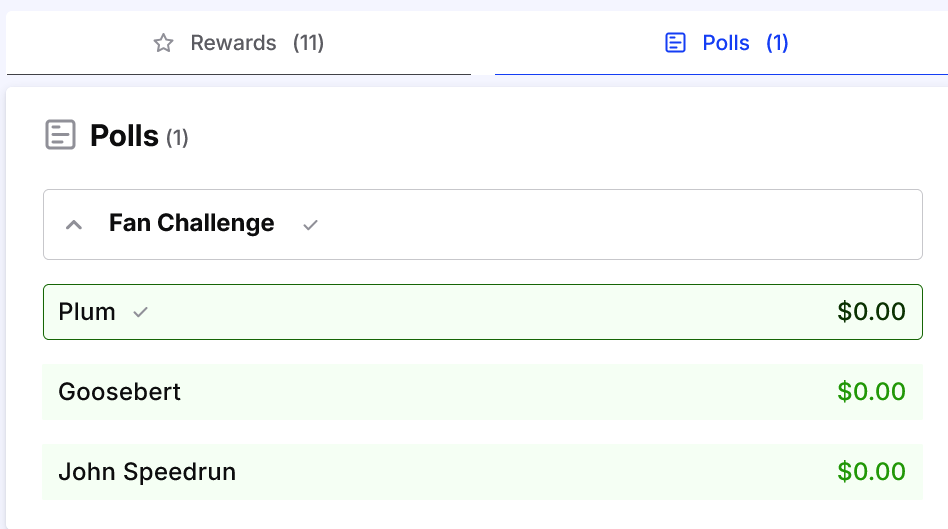Choose the Goosebert poll option
The width and height of the screenshot is (948, 529).
point(482,392)
